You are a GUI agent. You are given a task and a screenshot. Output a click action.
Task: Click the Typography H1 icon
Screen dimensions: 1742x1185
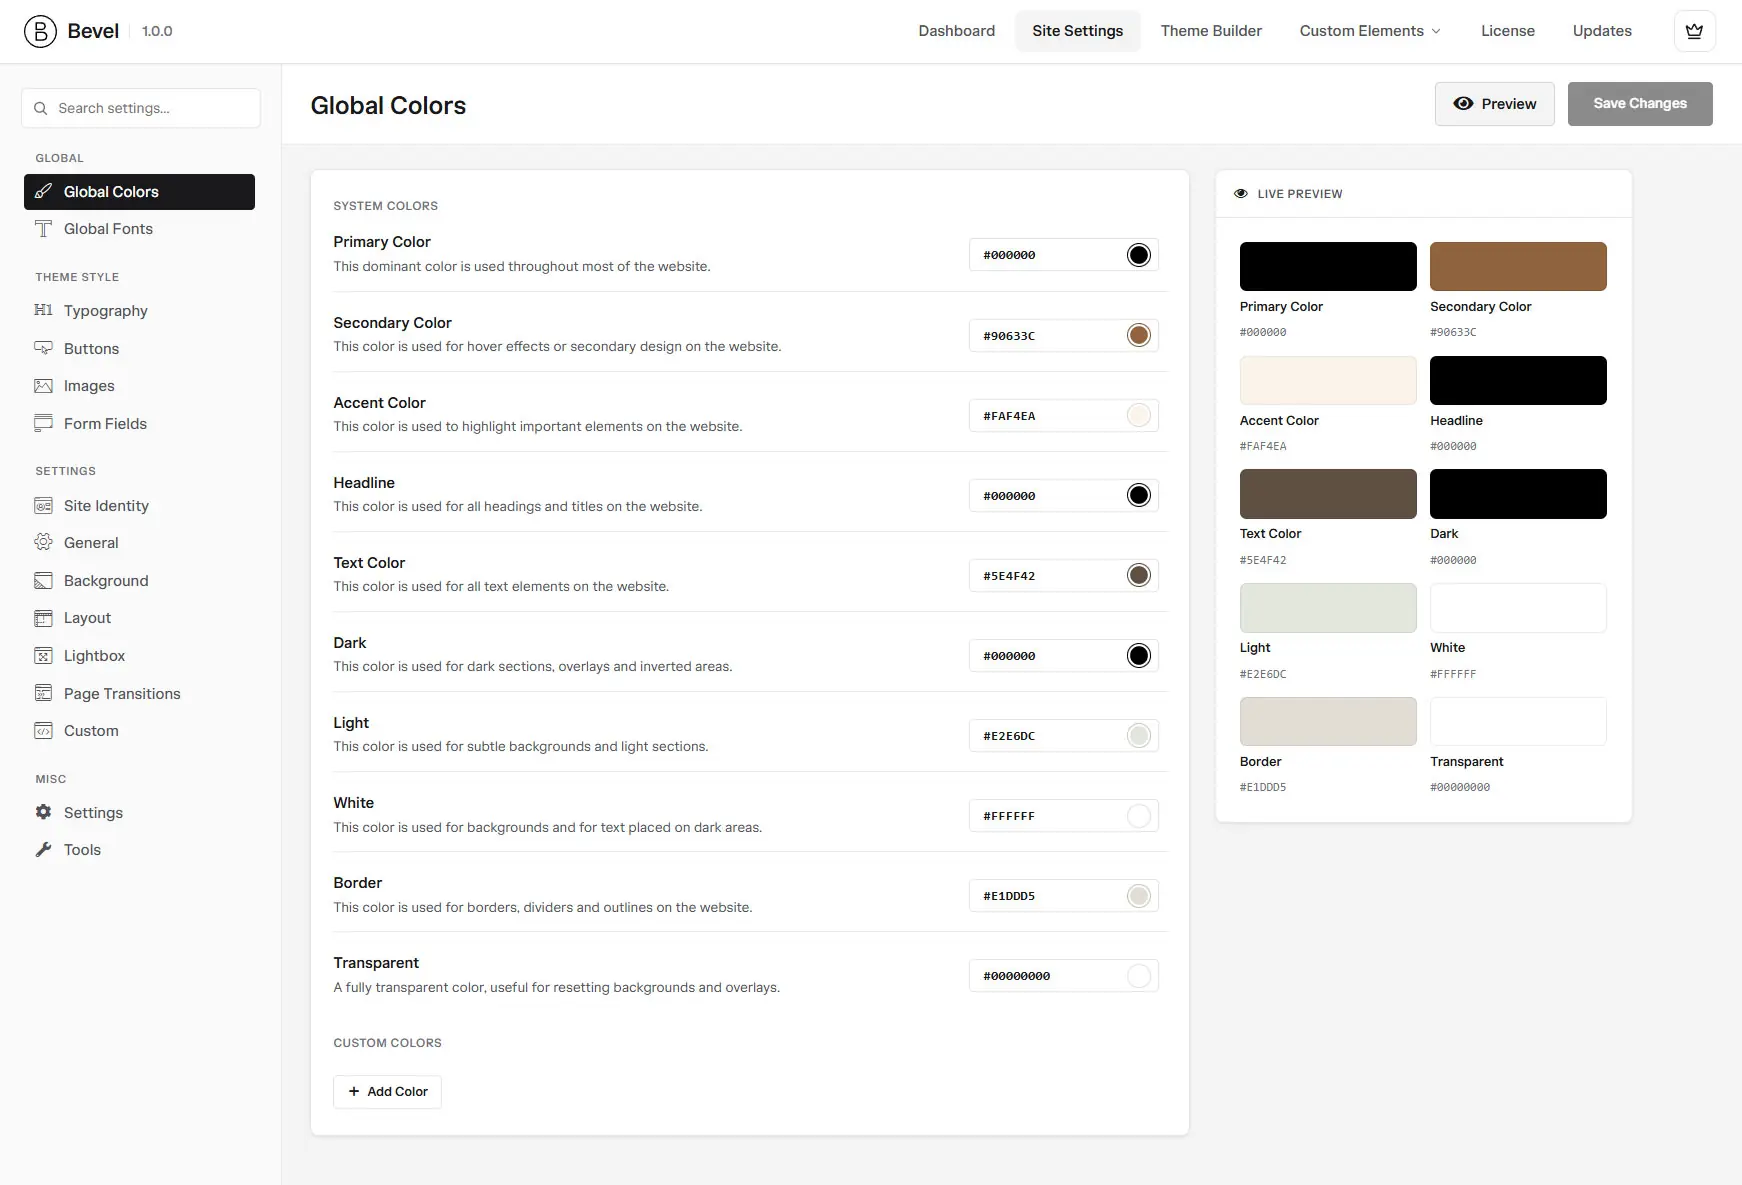43,311
